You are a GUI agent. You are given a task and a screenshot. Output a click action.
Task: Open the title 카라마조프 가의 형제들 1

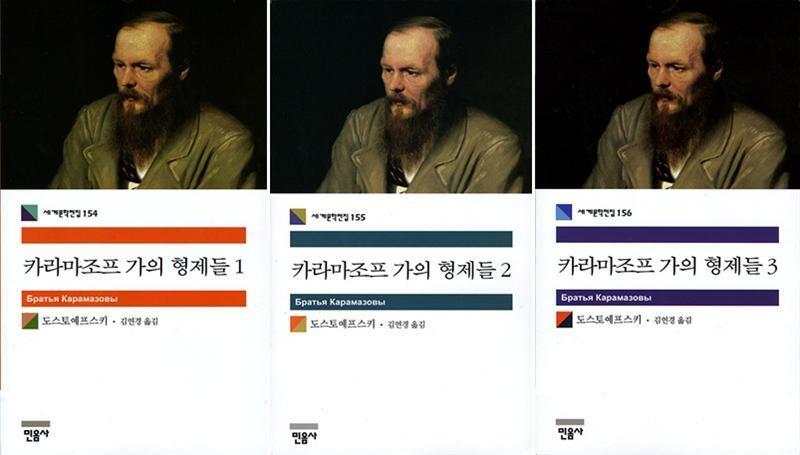[x=134, y=267]
